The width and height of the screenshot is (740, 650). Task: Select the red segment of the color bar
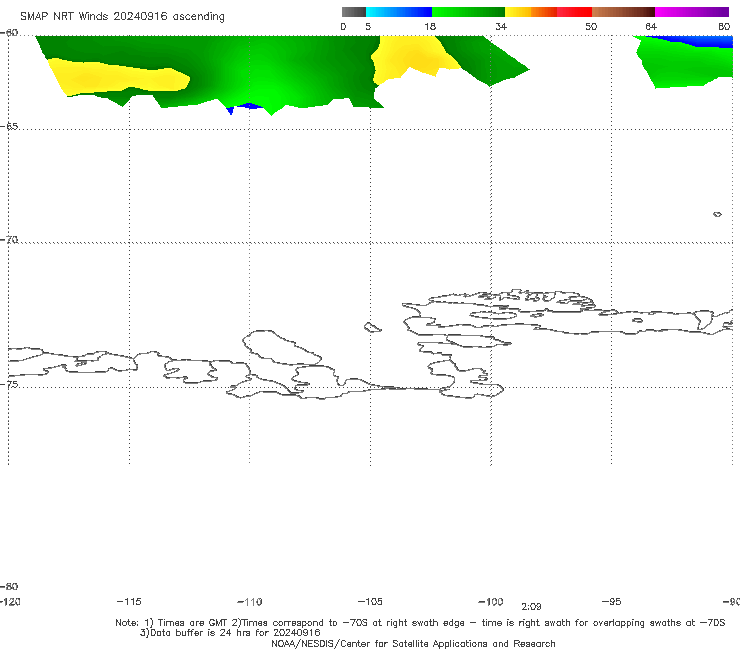(574, 12)
